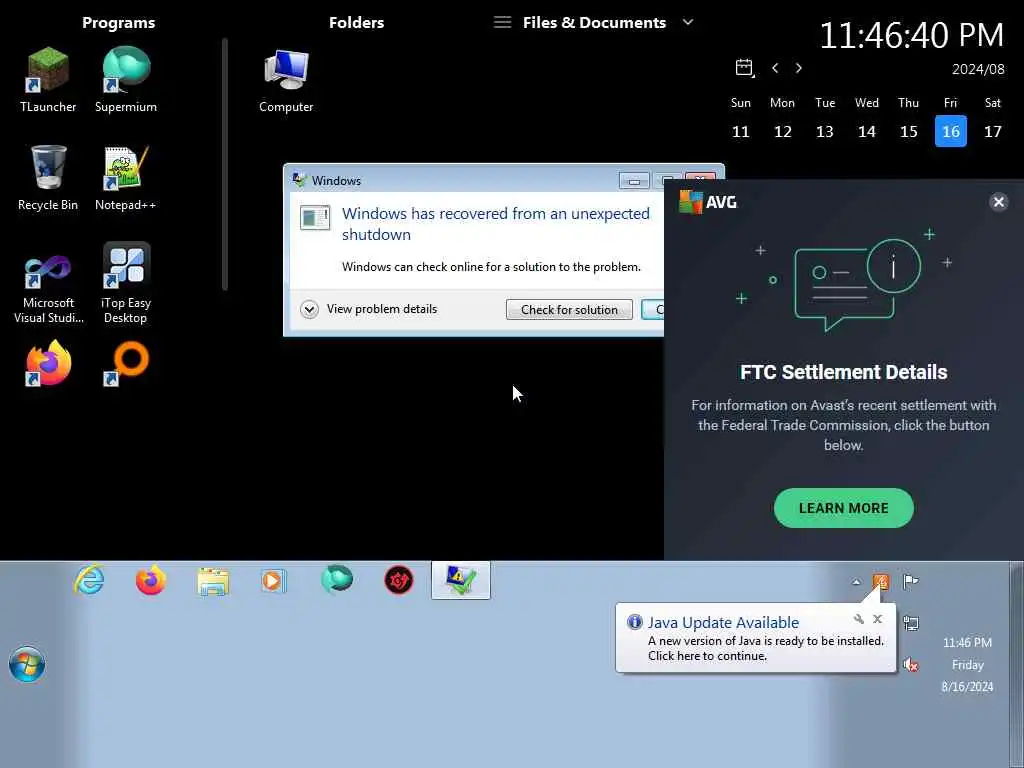Click LEARN MORE in AVG popup
Viewport: 1024px width, 768px height.
tap(844, 508)
